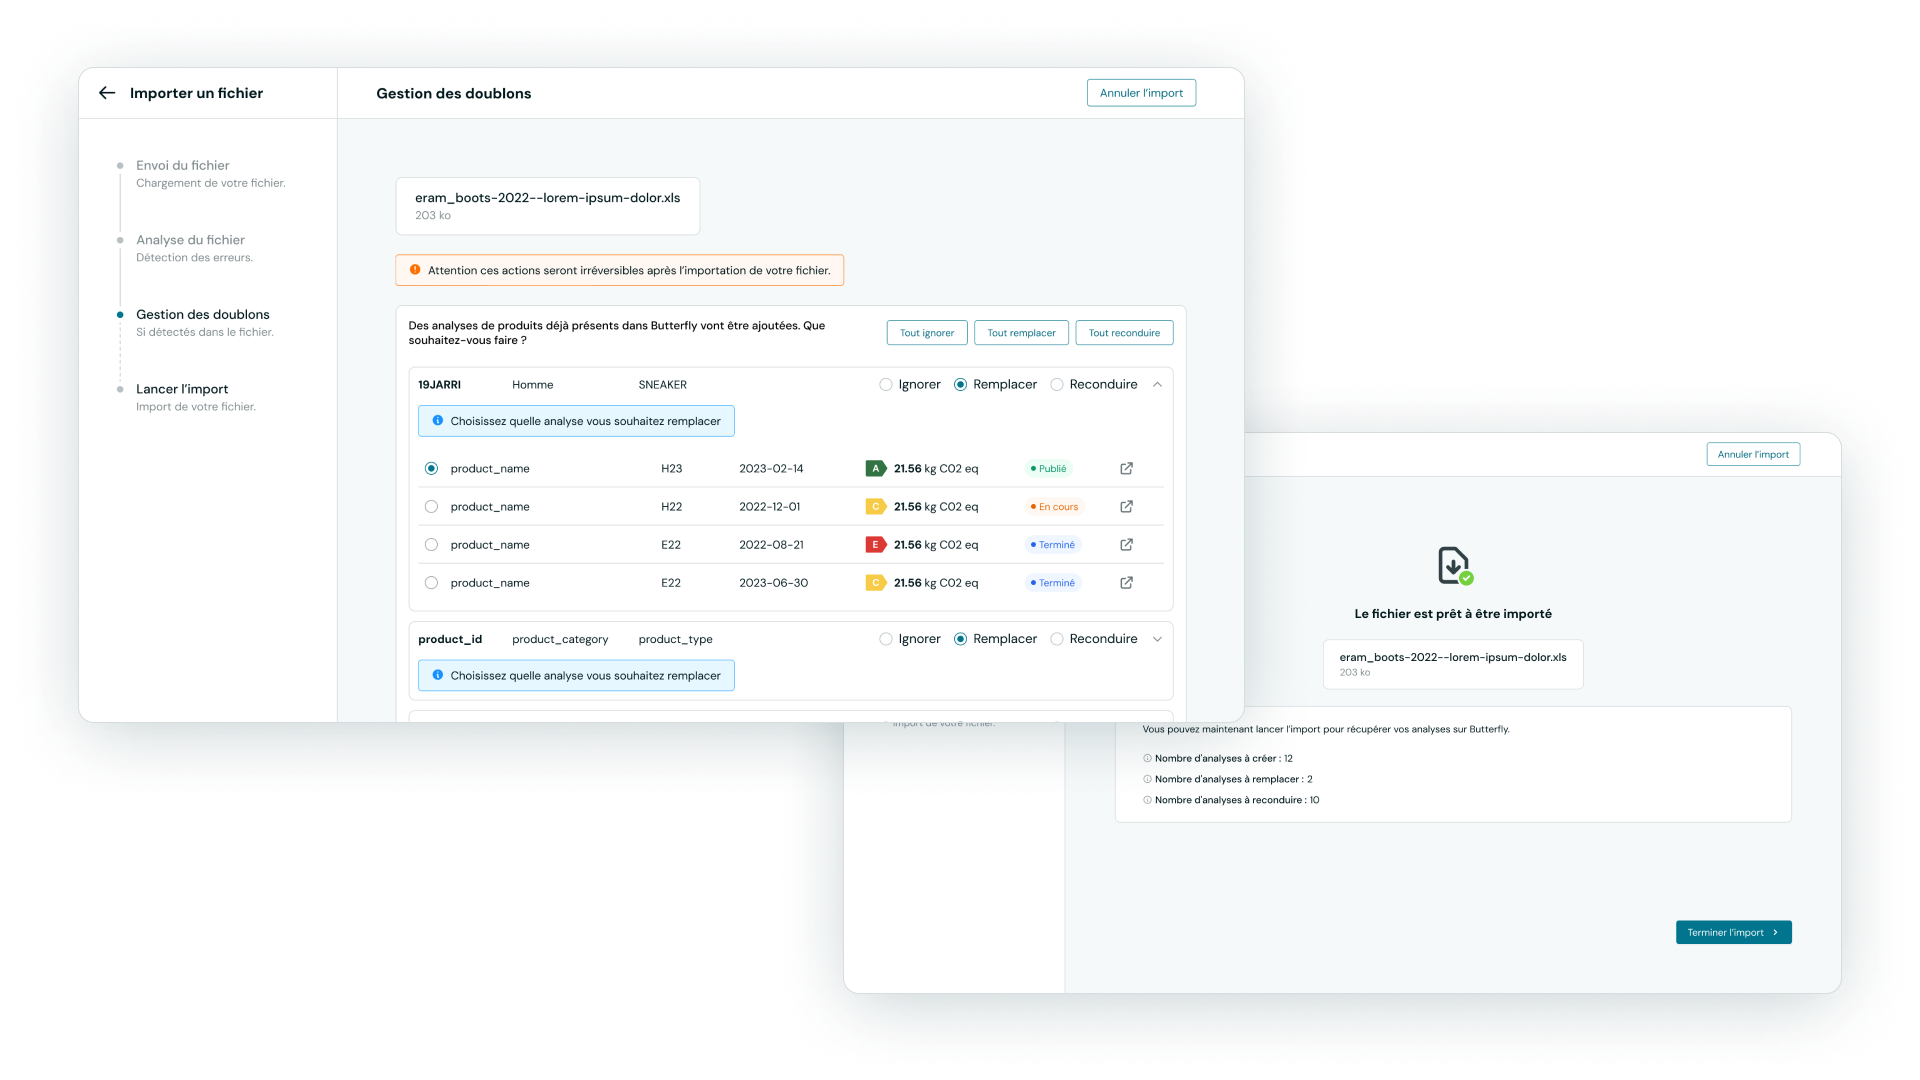Image resolution: width=1920 pixels, height=1080 pixels.
Task: Click the file card in the front window
Action: [547, 206]
